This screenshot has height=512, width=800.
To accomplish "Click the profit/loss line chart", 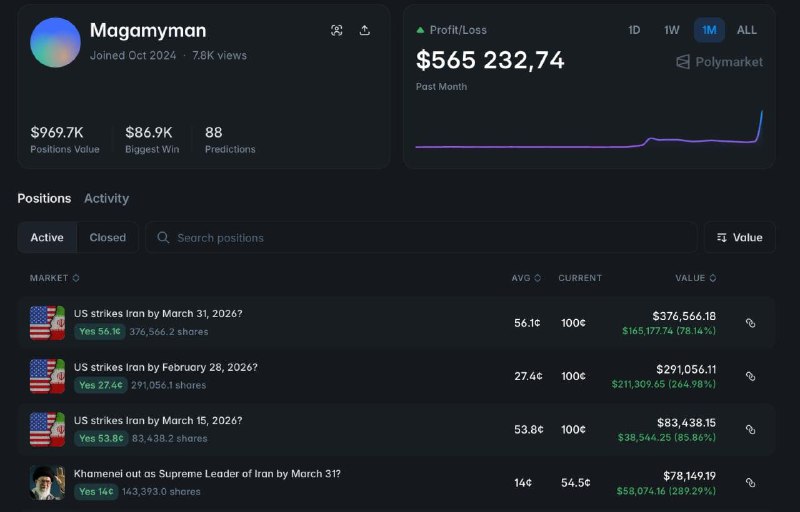I will pyautogui.click(x=590, y=140).
